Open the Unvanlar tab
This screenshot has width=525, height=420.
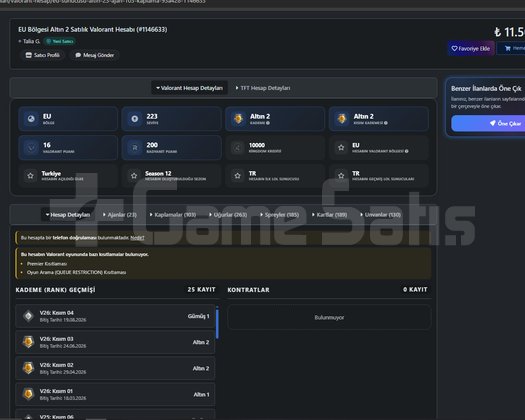(380, 215)
